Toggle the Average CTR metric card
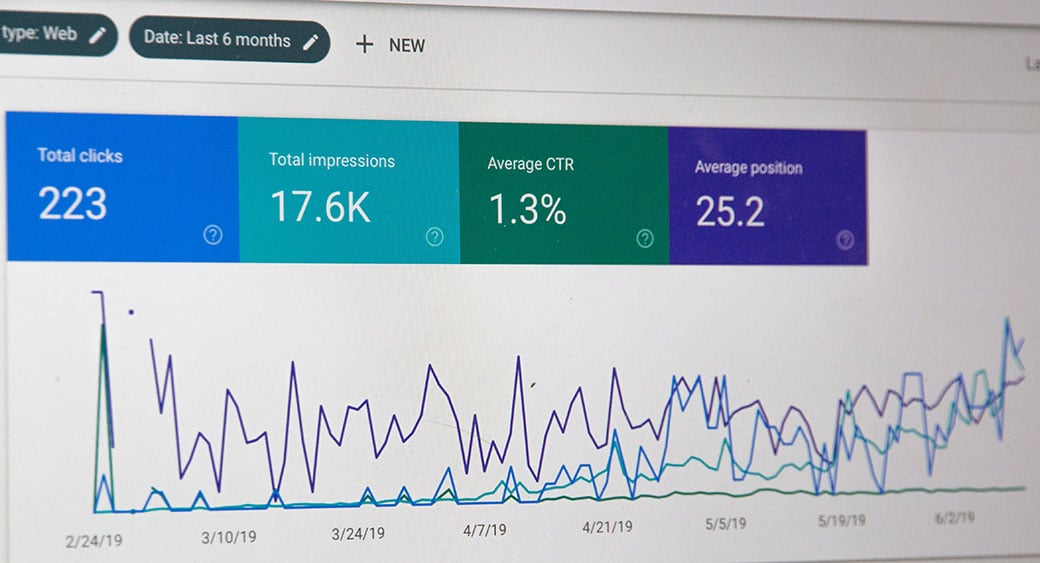Viewport: 1040px width, 563px height. (563, 193)
